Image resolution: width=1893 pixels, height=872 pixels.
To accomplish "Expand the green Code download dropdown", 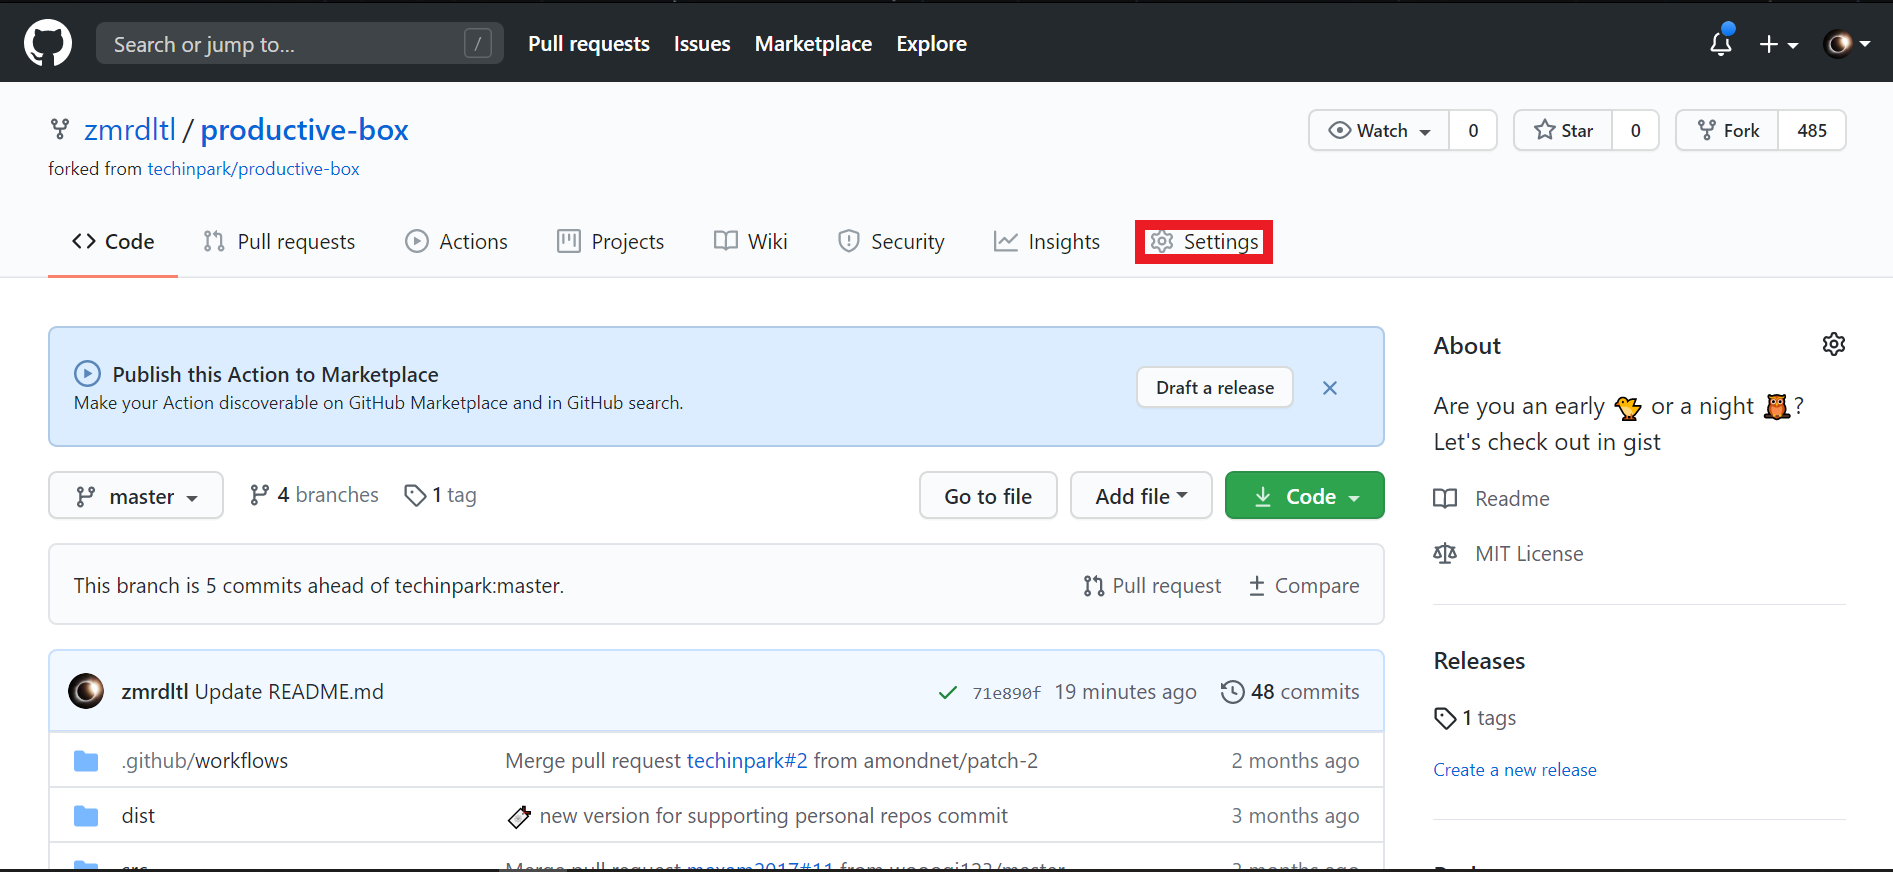I will coord(1305,496).
